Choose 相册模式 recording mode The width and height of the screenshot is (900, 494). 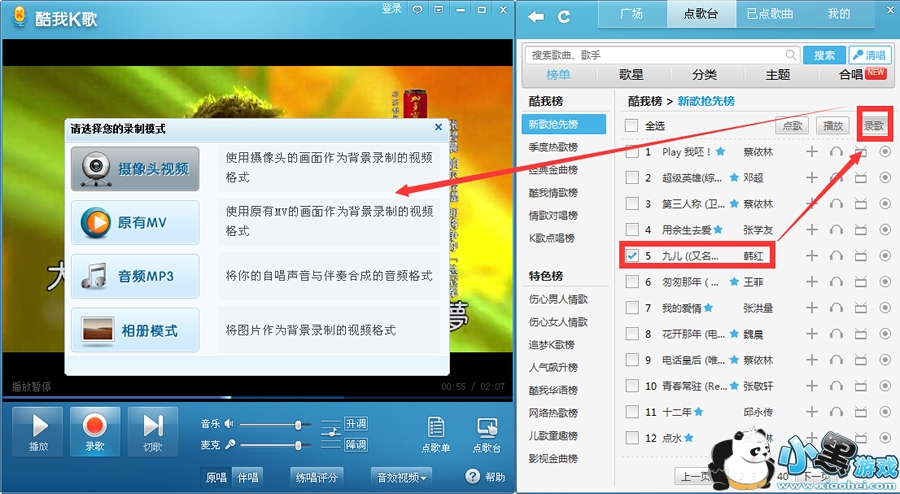(135, 330)
